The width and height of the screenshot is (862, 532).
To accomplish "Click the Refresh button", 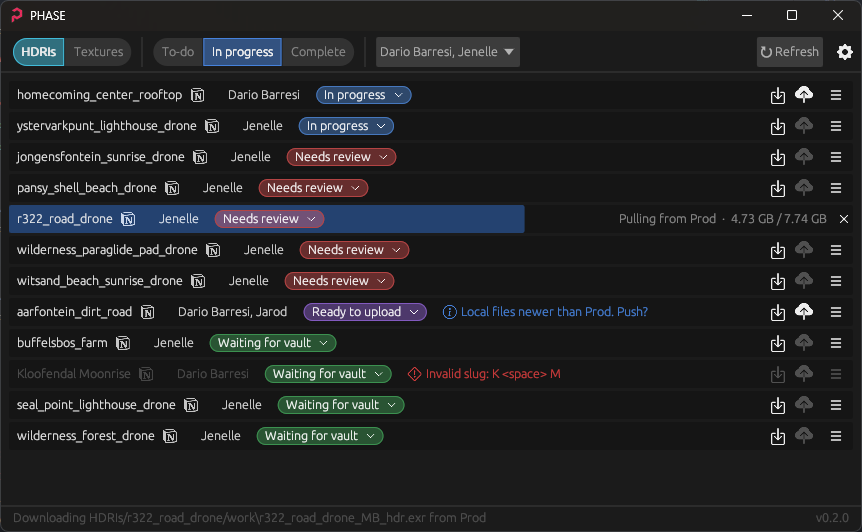I will (789, 52).
